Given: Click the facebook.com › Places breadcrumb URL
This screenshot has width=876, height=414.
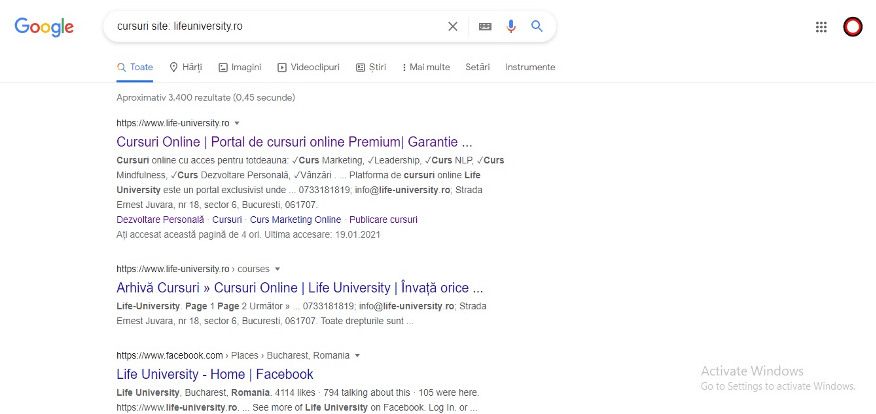Looking at the screenshot, I should (x=233, y=355).
